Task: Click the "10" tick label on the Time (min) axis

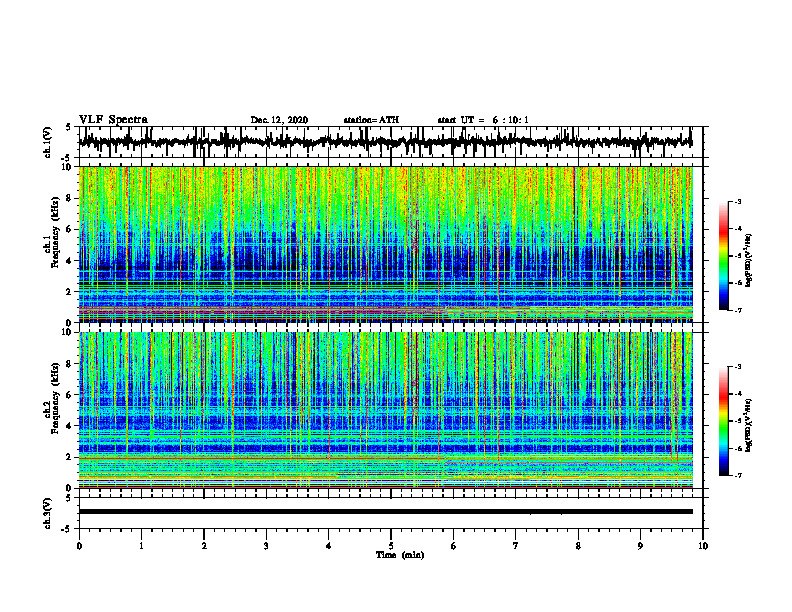Action: point(703,546)
